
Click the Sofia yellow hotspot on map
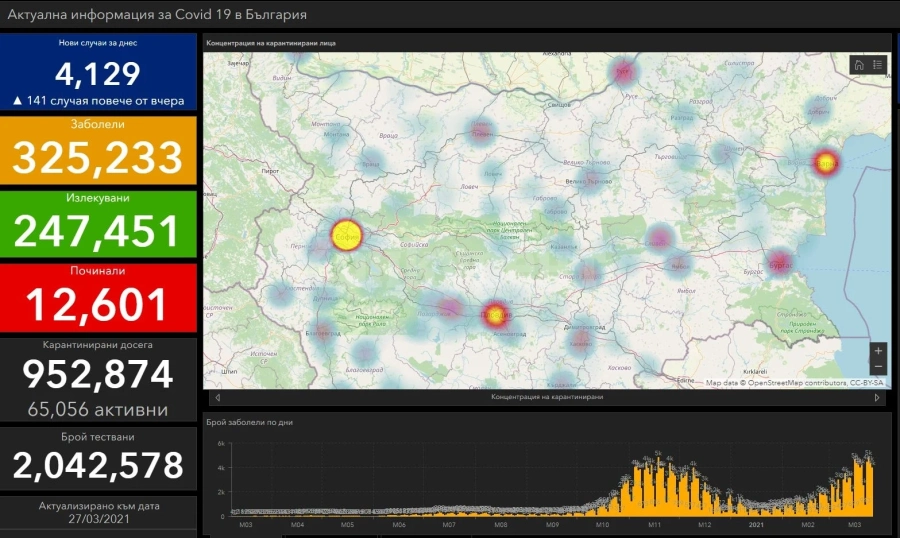[x=347, y=235]
